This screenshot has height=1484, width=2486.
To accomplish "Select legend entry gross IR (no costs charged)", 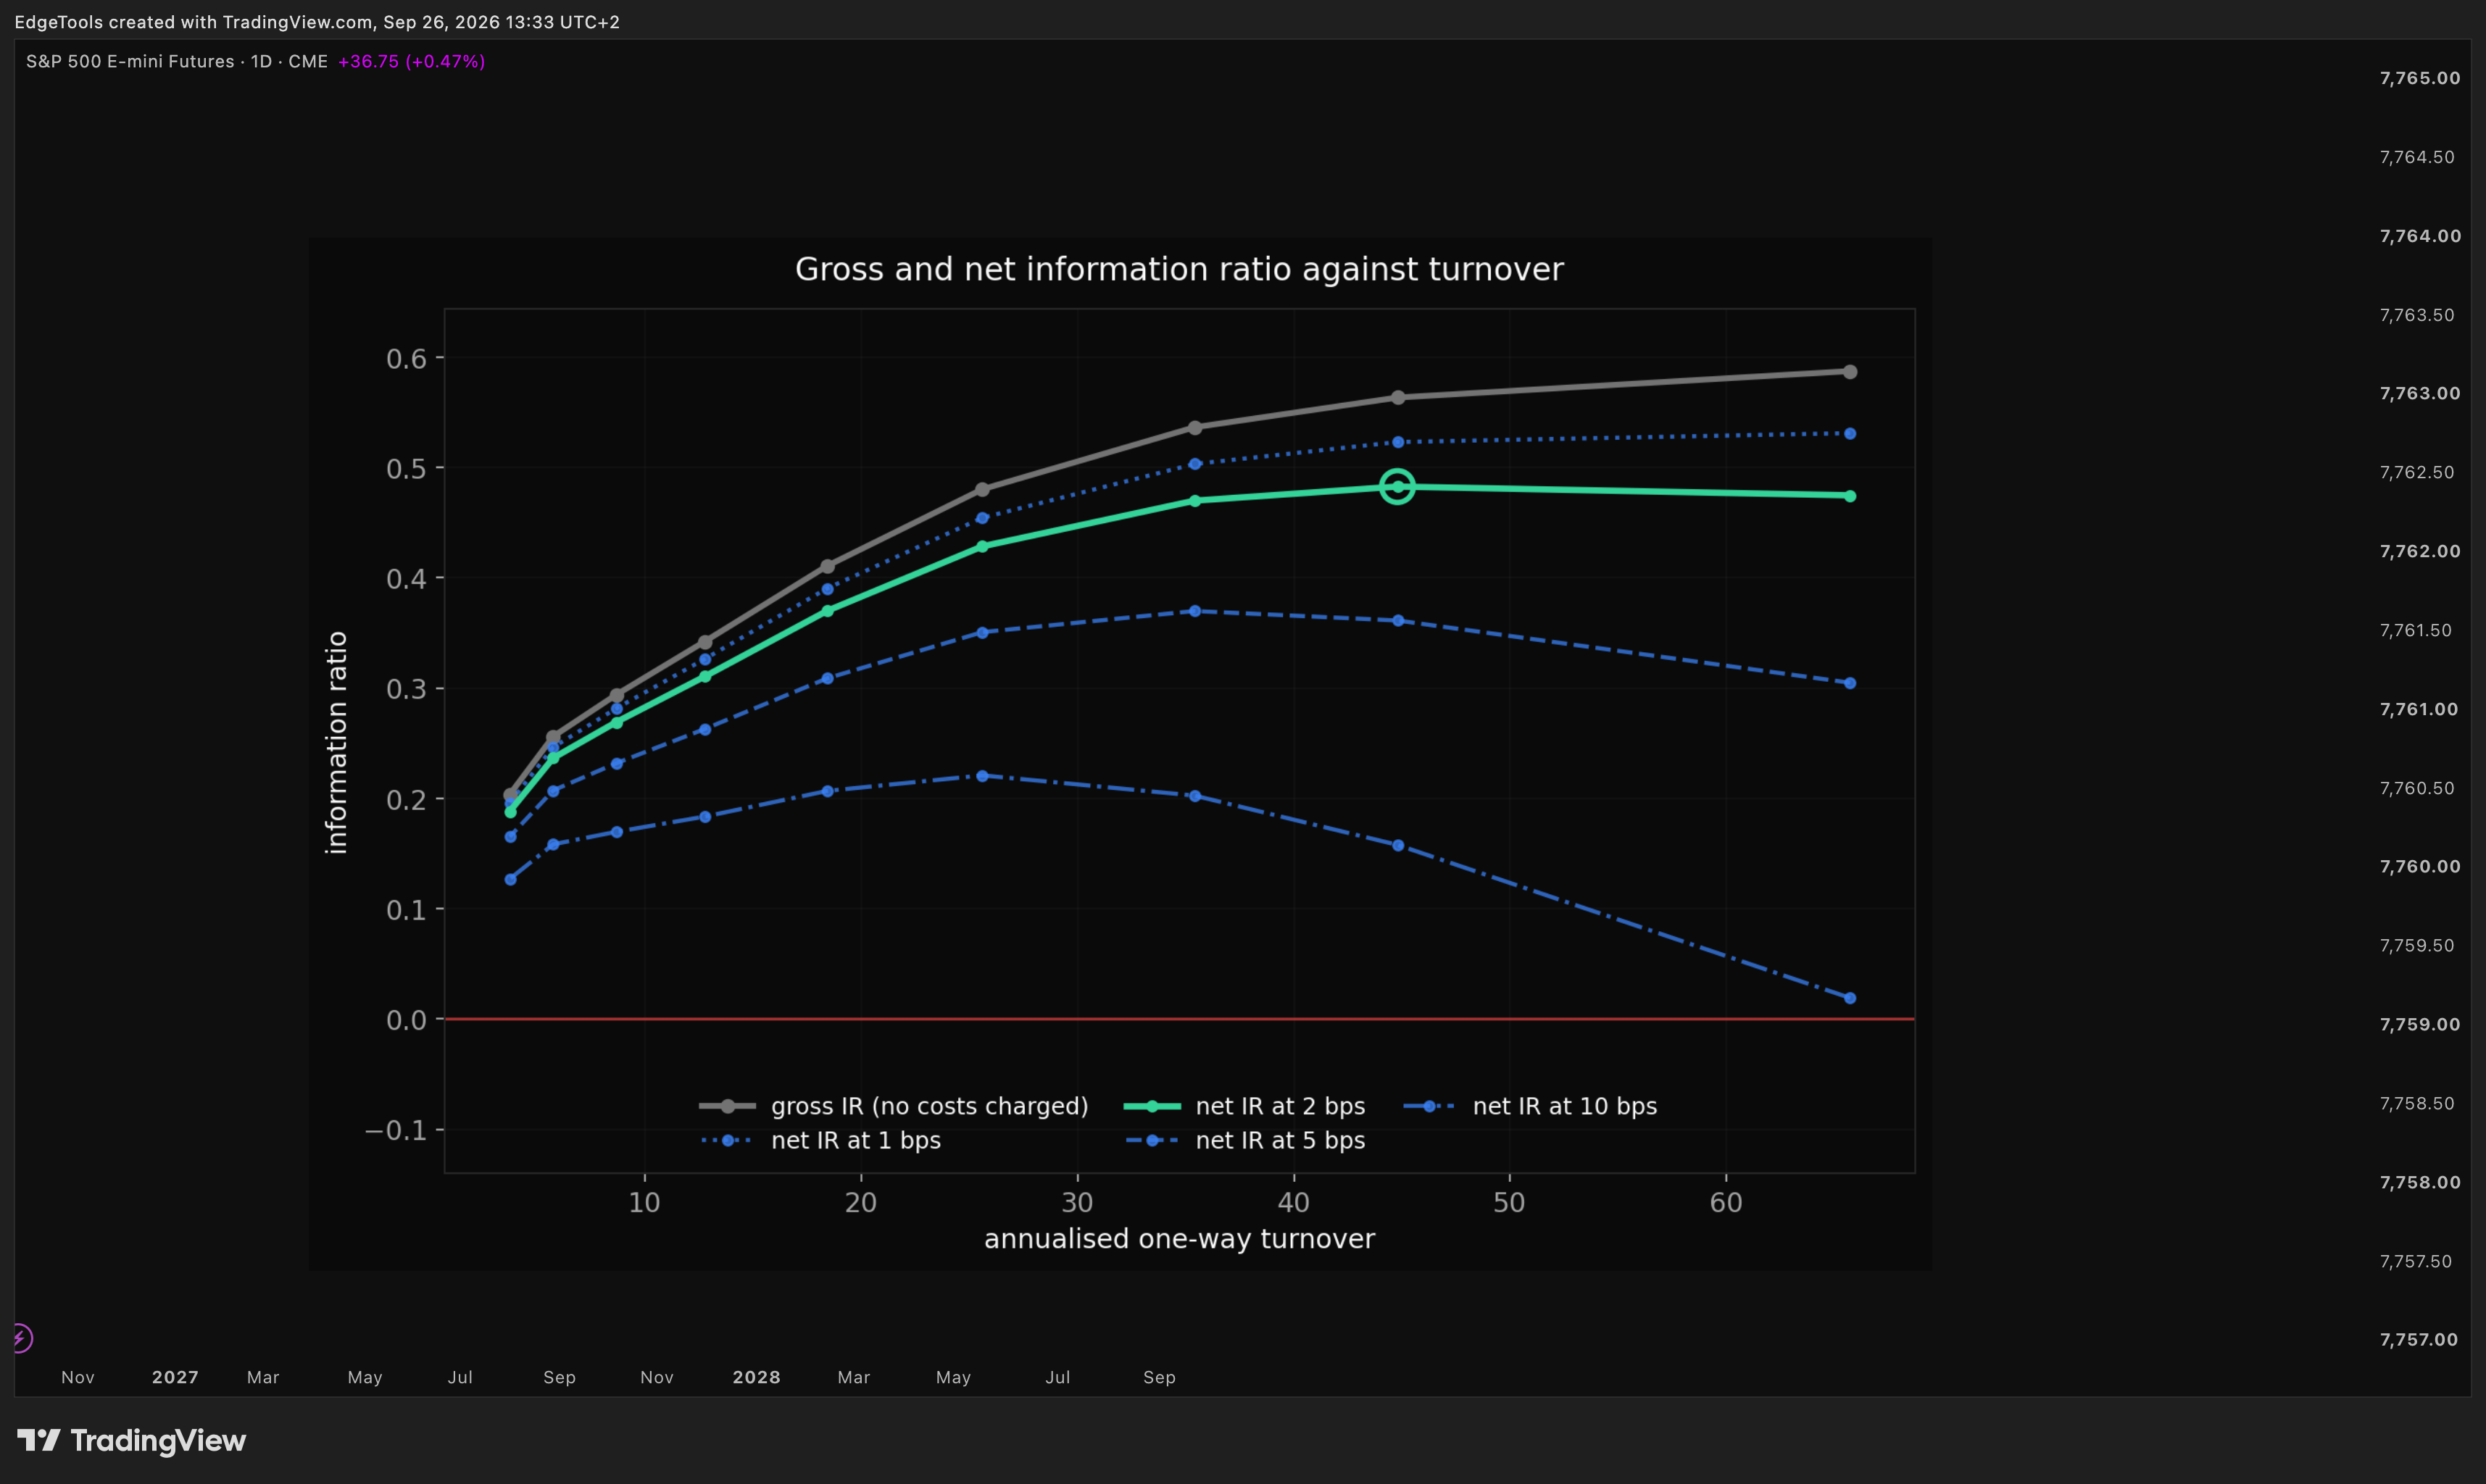I will pyautogui.click(x=893, y=1106).
